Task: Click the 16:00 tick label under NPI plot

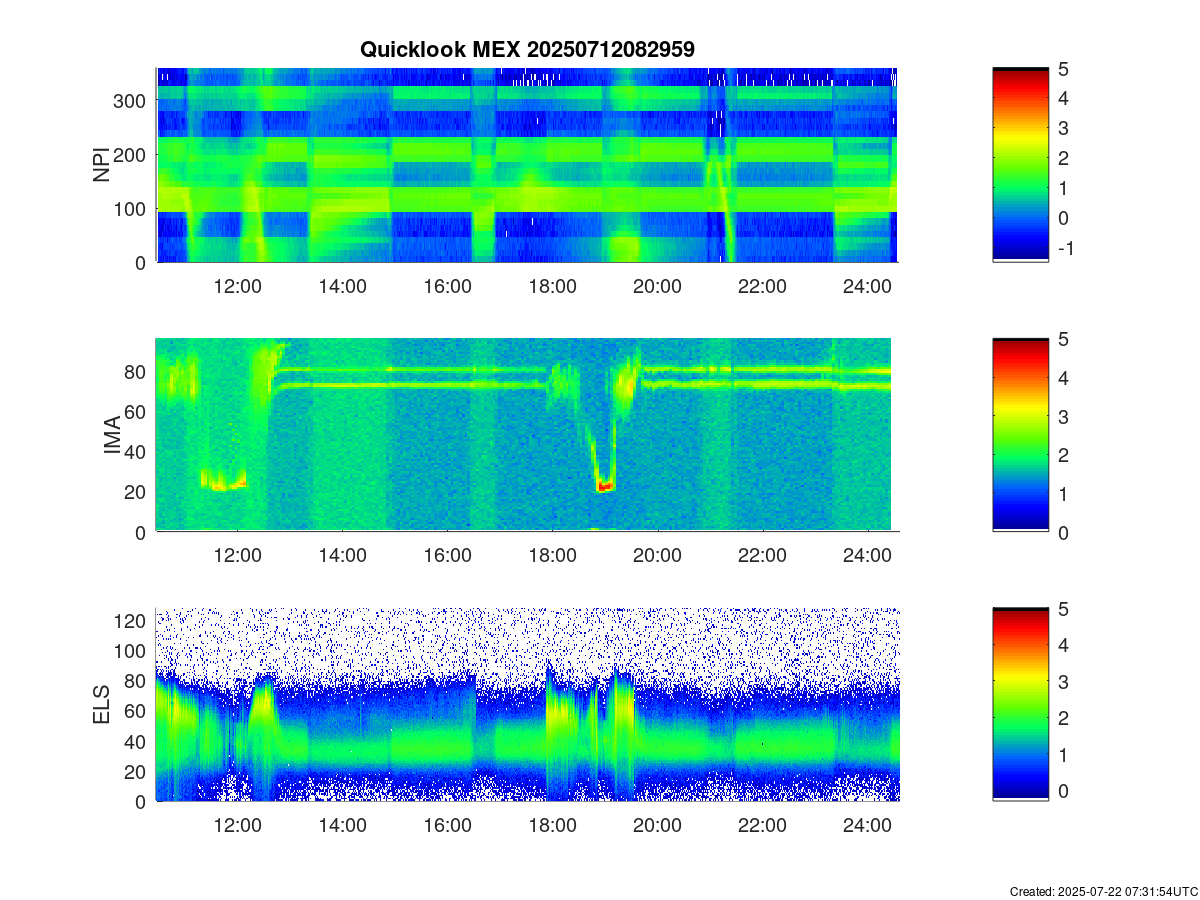Action: pos(448,286)
